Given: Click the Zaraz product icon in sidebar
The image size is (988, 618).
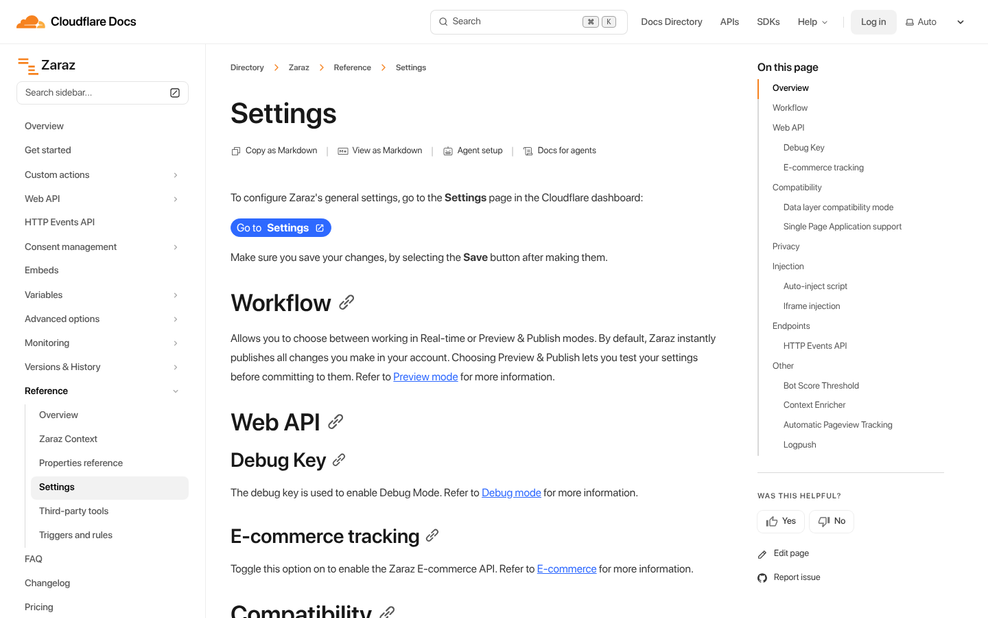Looking at the screenshot, I should point(27,66).
